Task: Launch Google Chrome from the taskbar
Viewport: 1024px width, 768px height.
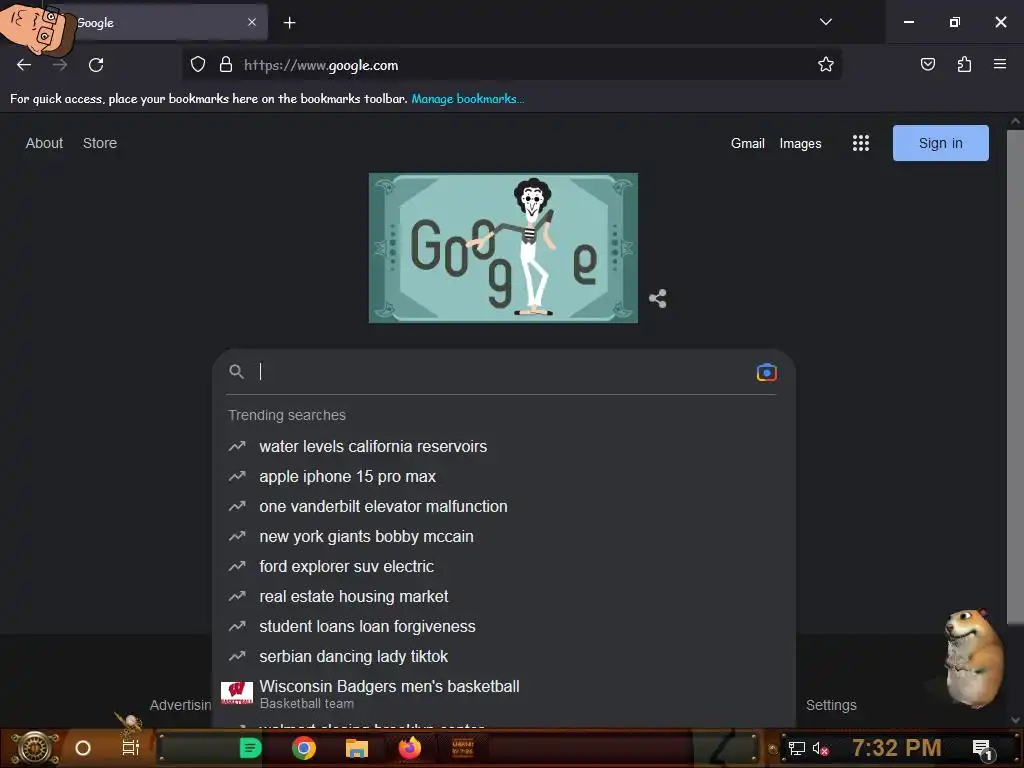Action: 304,748
